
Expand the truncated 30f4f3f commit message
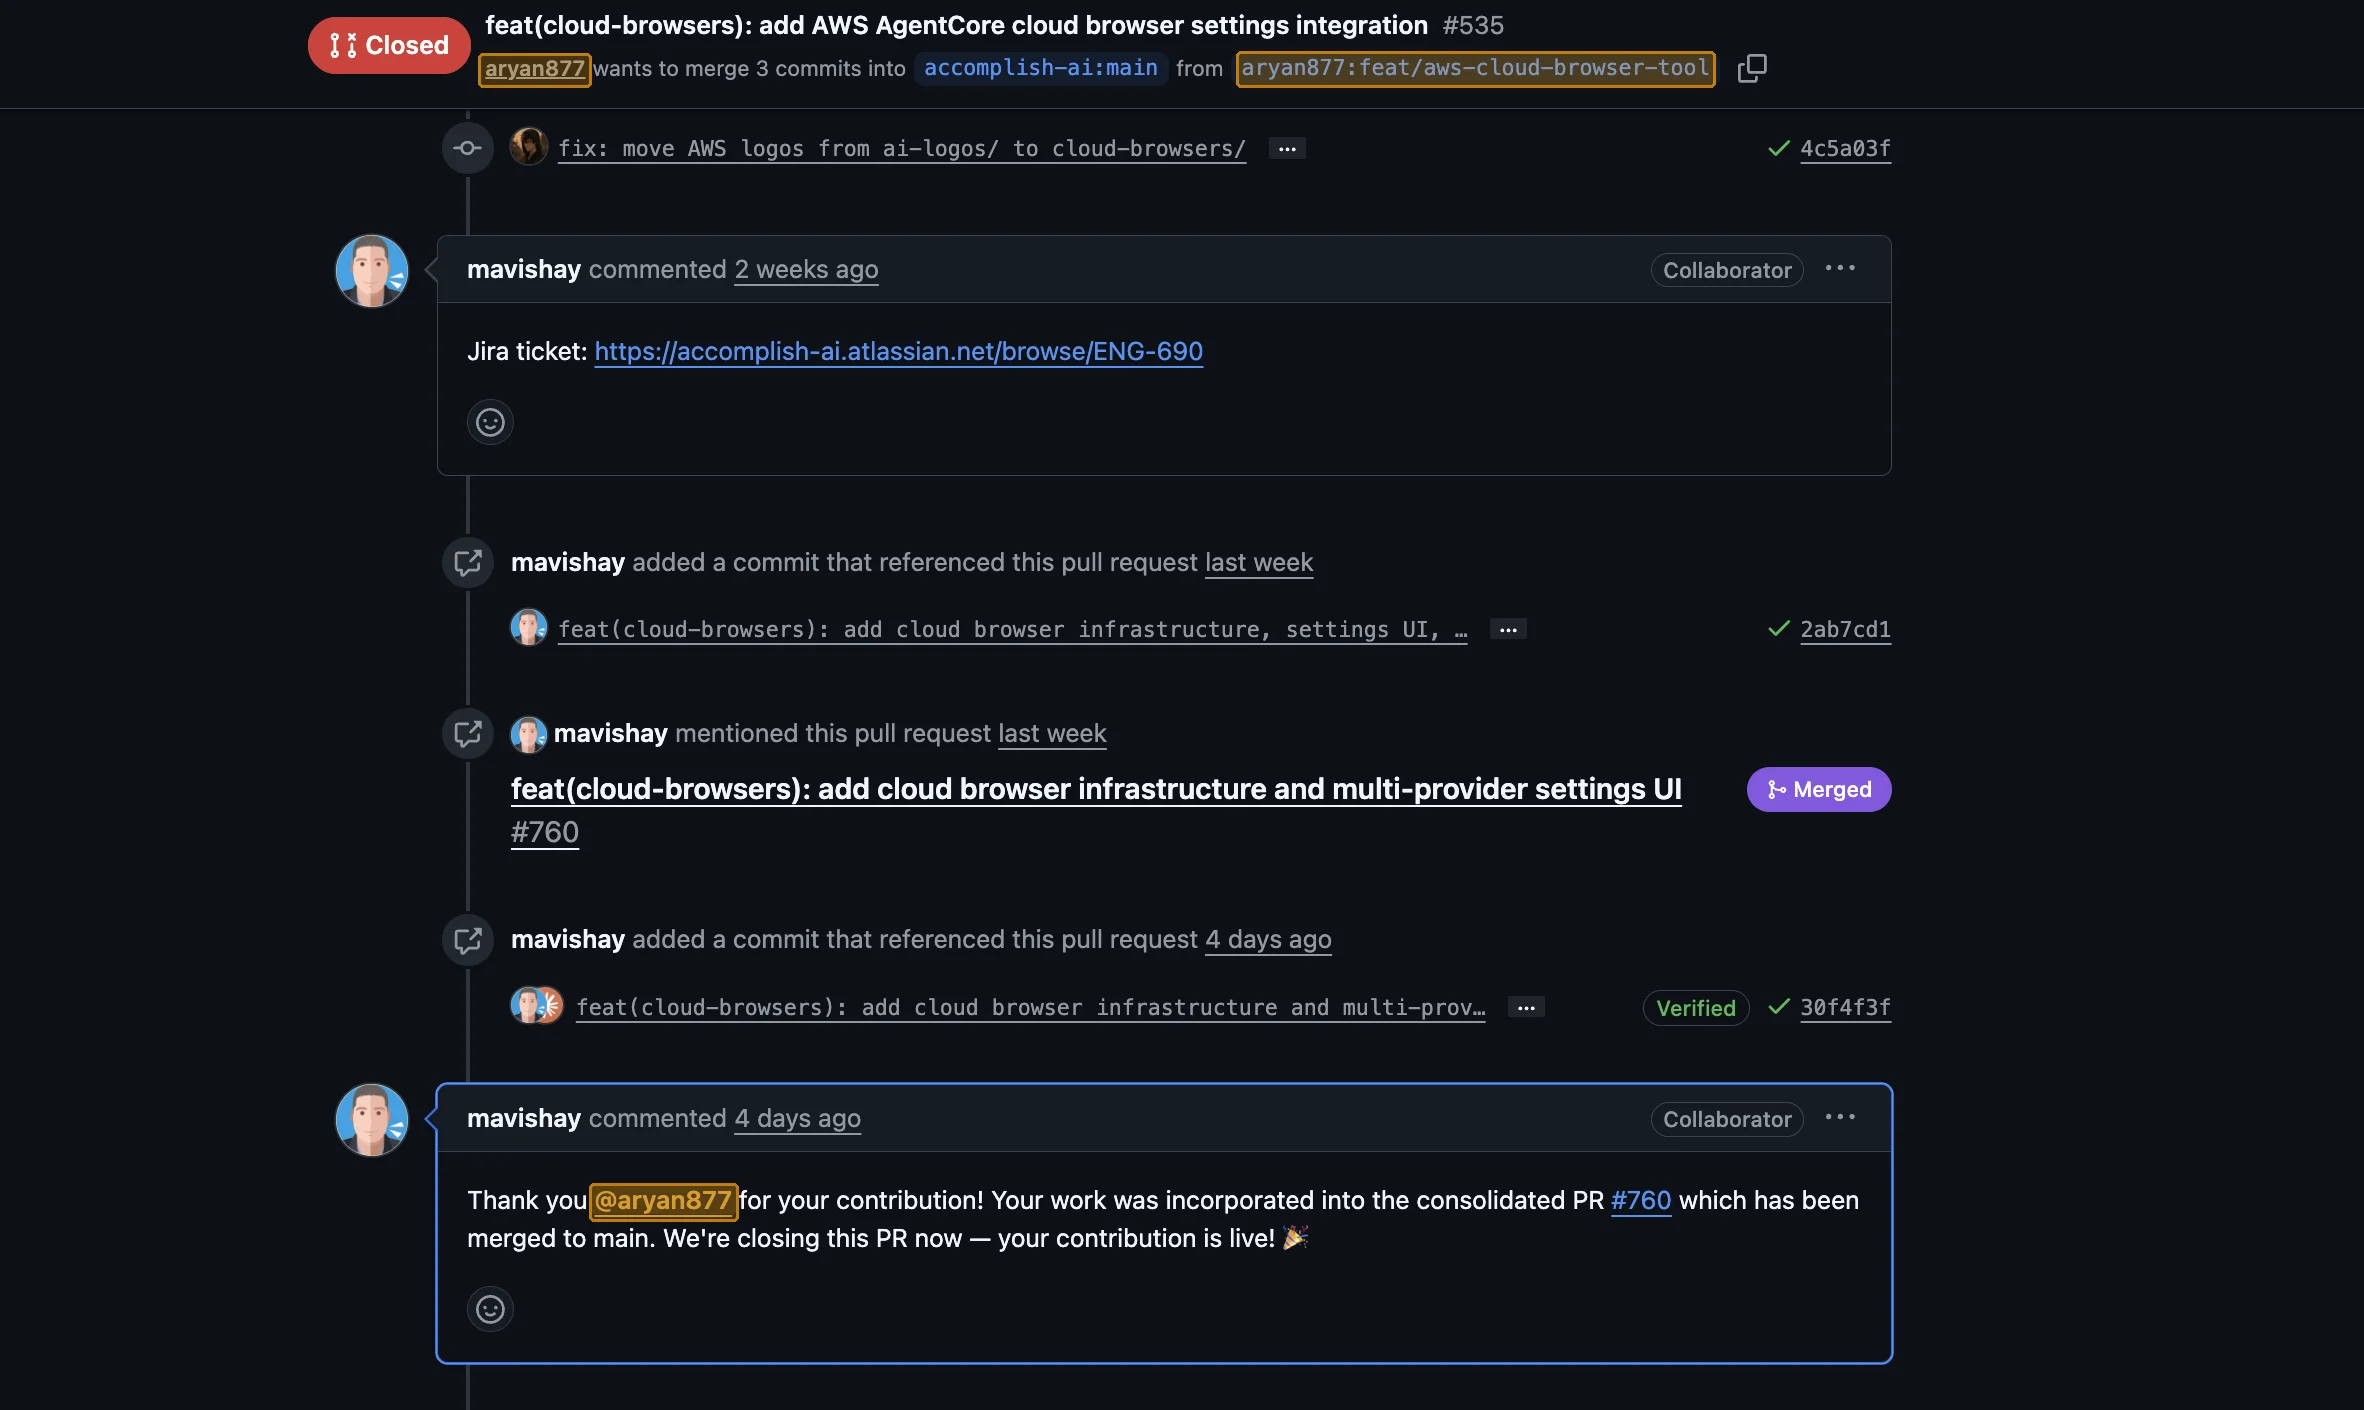(x=1525, y=1007)
